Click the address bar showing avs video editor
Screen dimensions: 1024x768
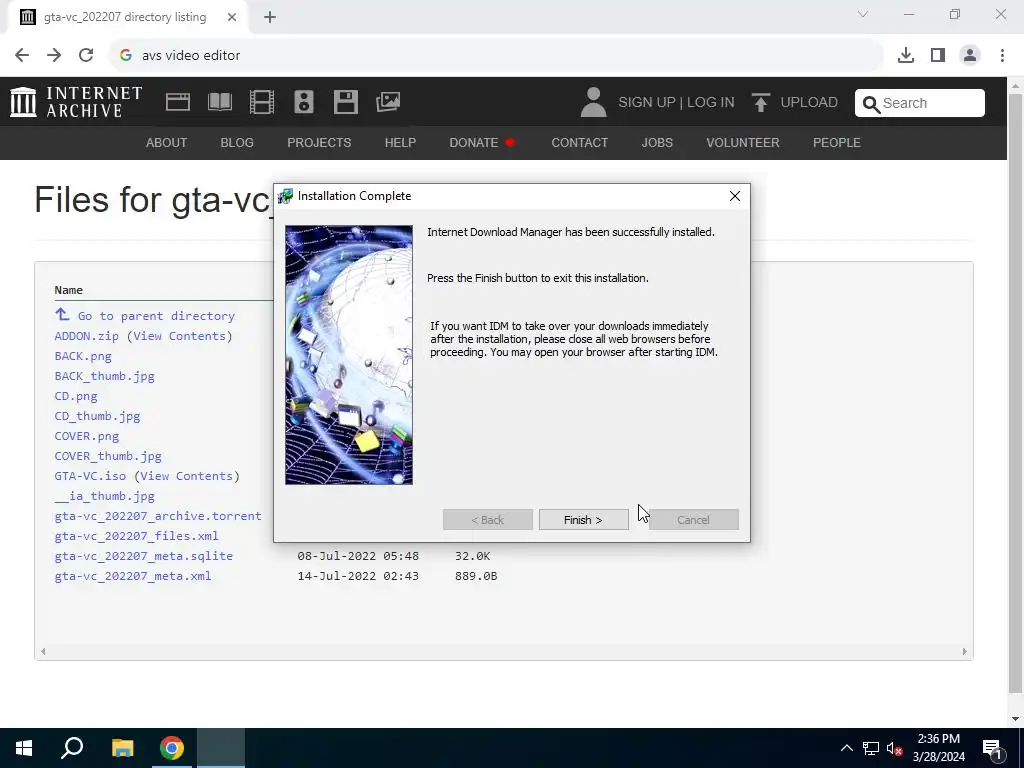point(496,56)
